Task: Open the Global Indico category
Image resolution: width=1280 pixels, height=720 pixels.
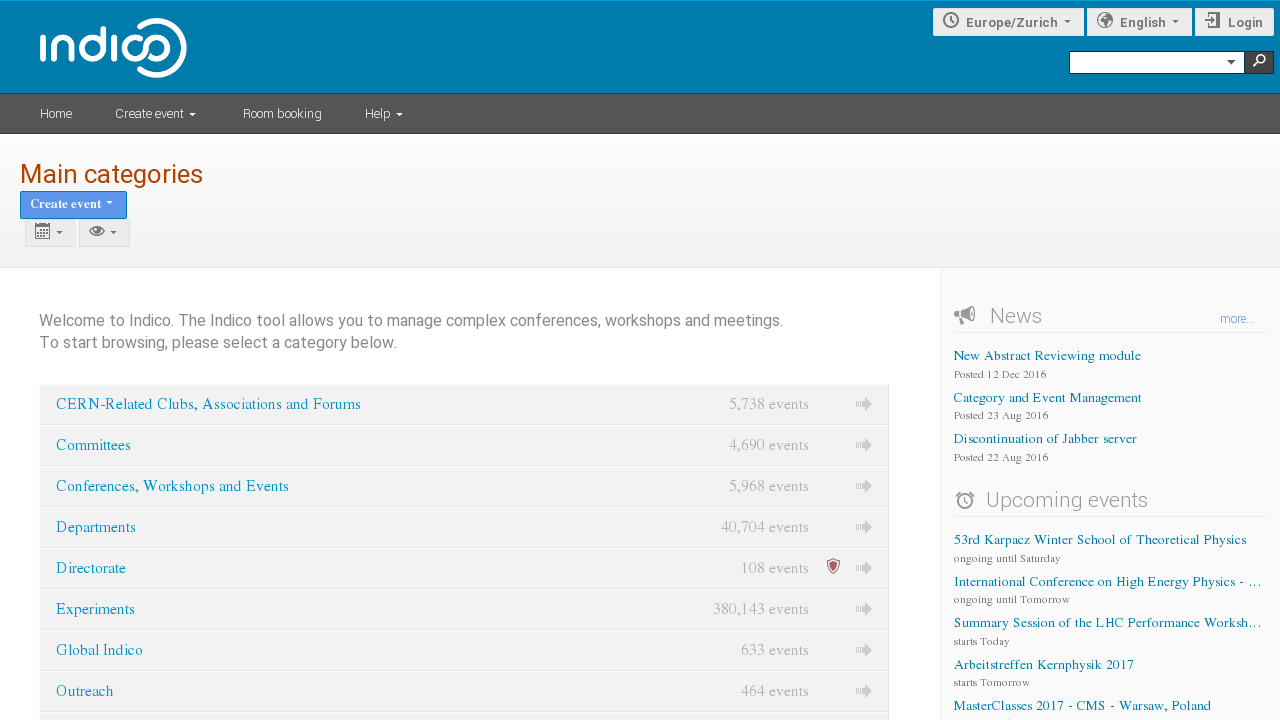Action: (x=99, y=650)
